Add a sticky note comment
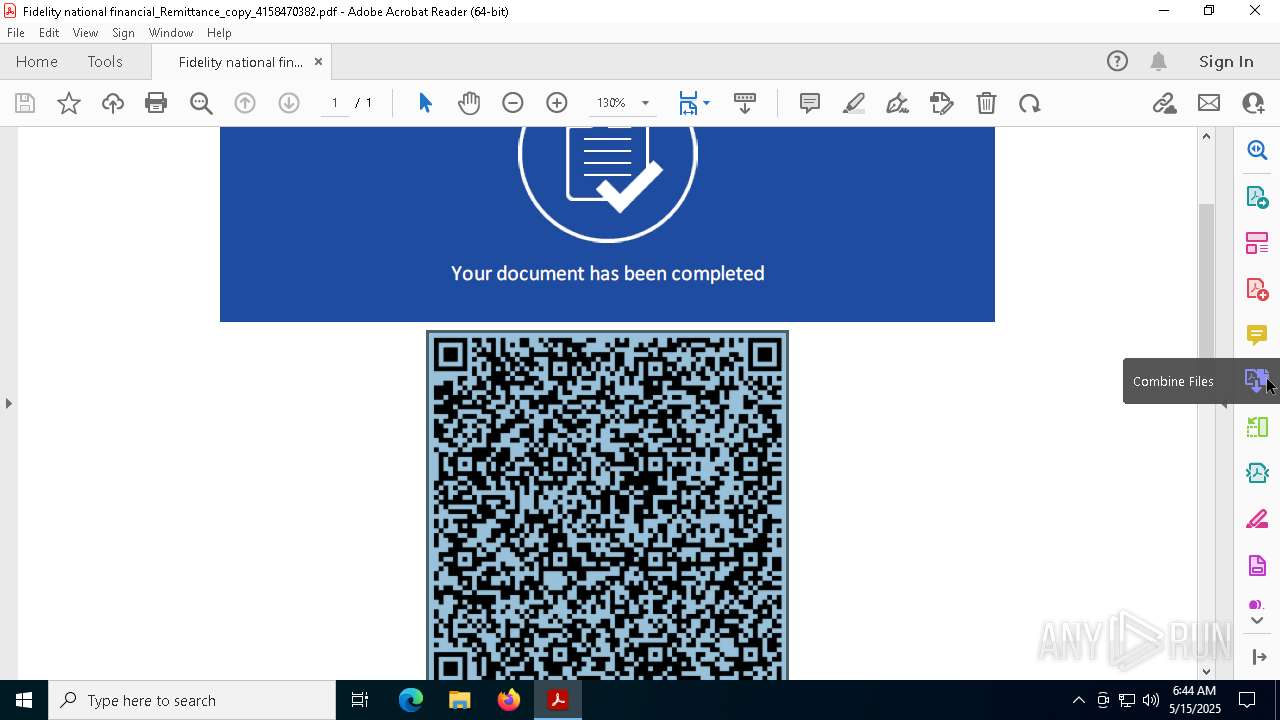 (x=810, y=103)
